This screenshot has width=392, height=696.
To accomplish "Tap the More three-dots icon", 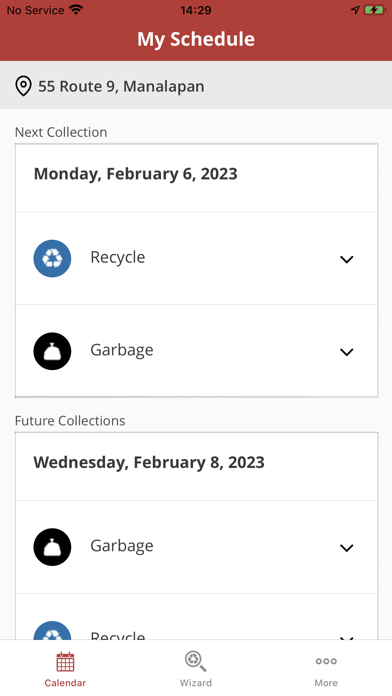I will pyautogui.click(x=326, y=661).
